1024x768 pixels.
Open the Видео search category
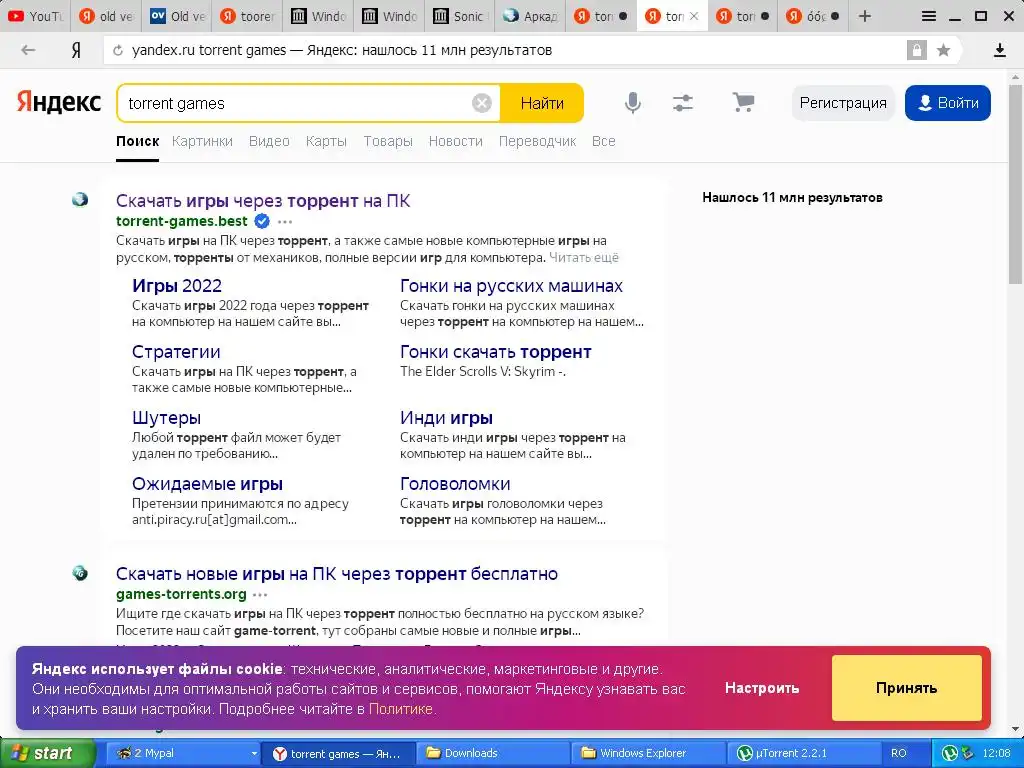click(269, 141)
